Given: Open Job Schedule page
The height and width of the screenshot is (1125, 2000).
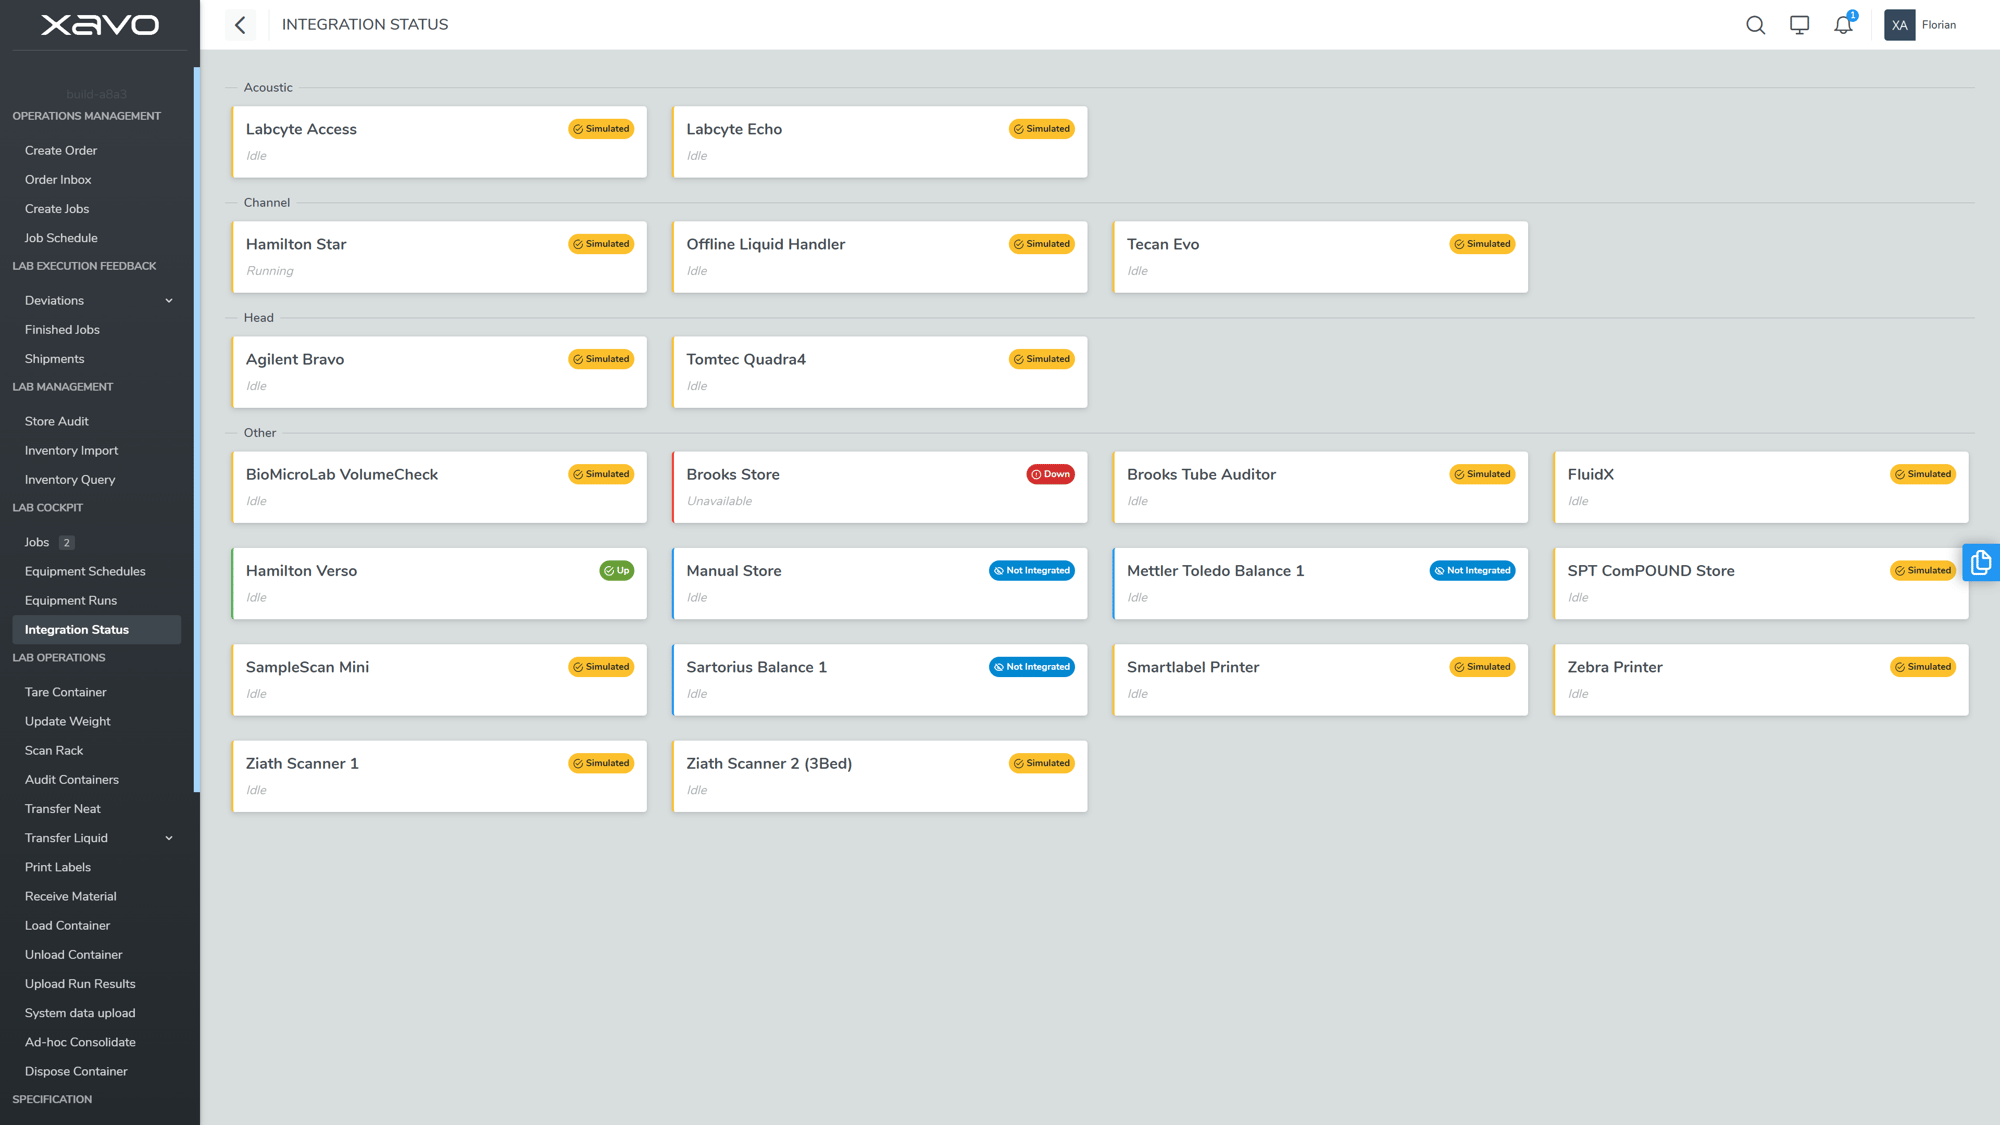Looking at the screenshot, I should [x=61, y=238].
